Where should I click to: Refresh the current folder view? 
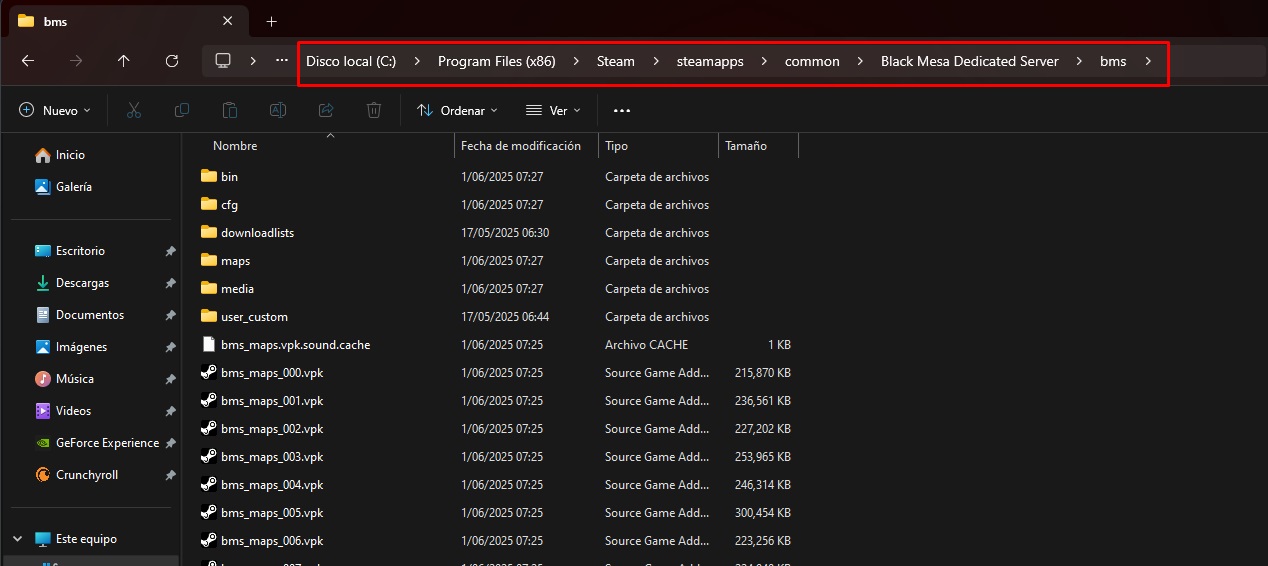(172, 61)
